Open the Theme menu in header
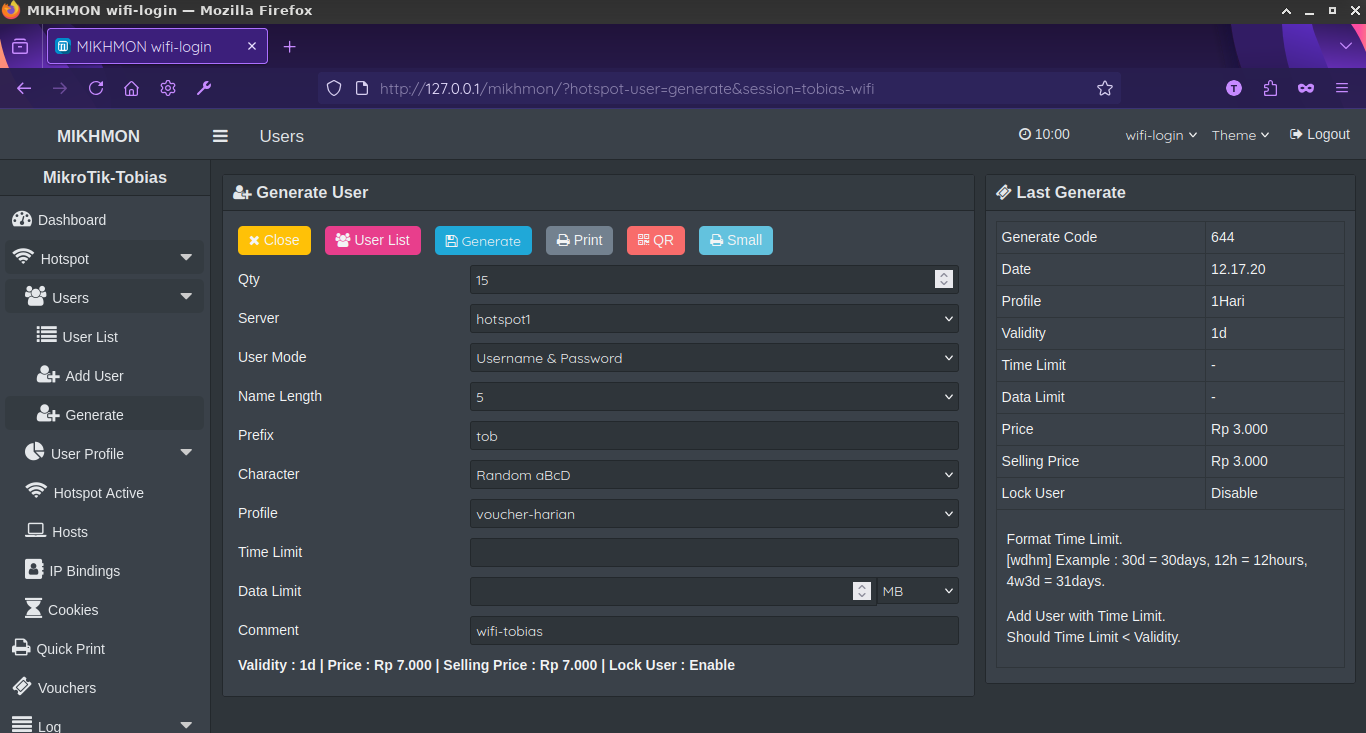 1240,135
